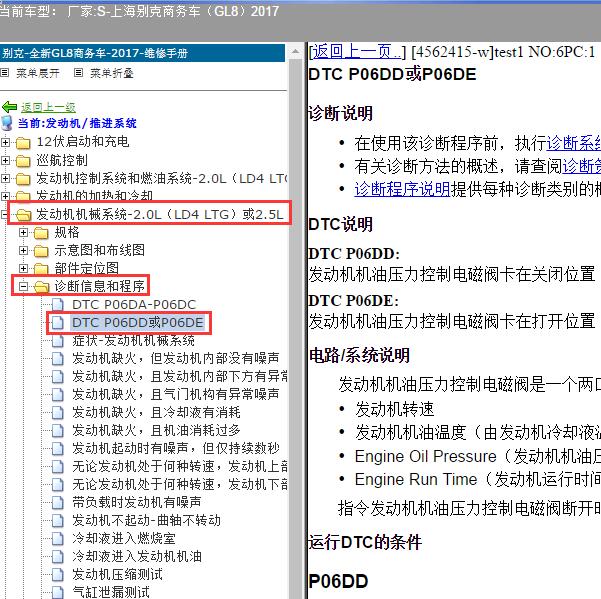Open 无论发动机处于何种转速，发动机下部 entry
The image size is (601, 599).
[x=180, y=484]
